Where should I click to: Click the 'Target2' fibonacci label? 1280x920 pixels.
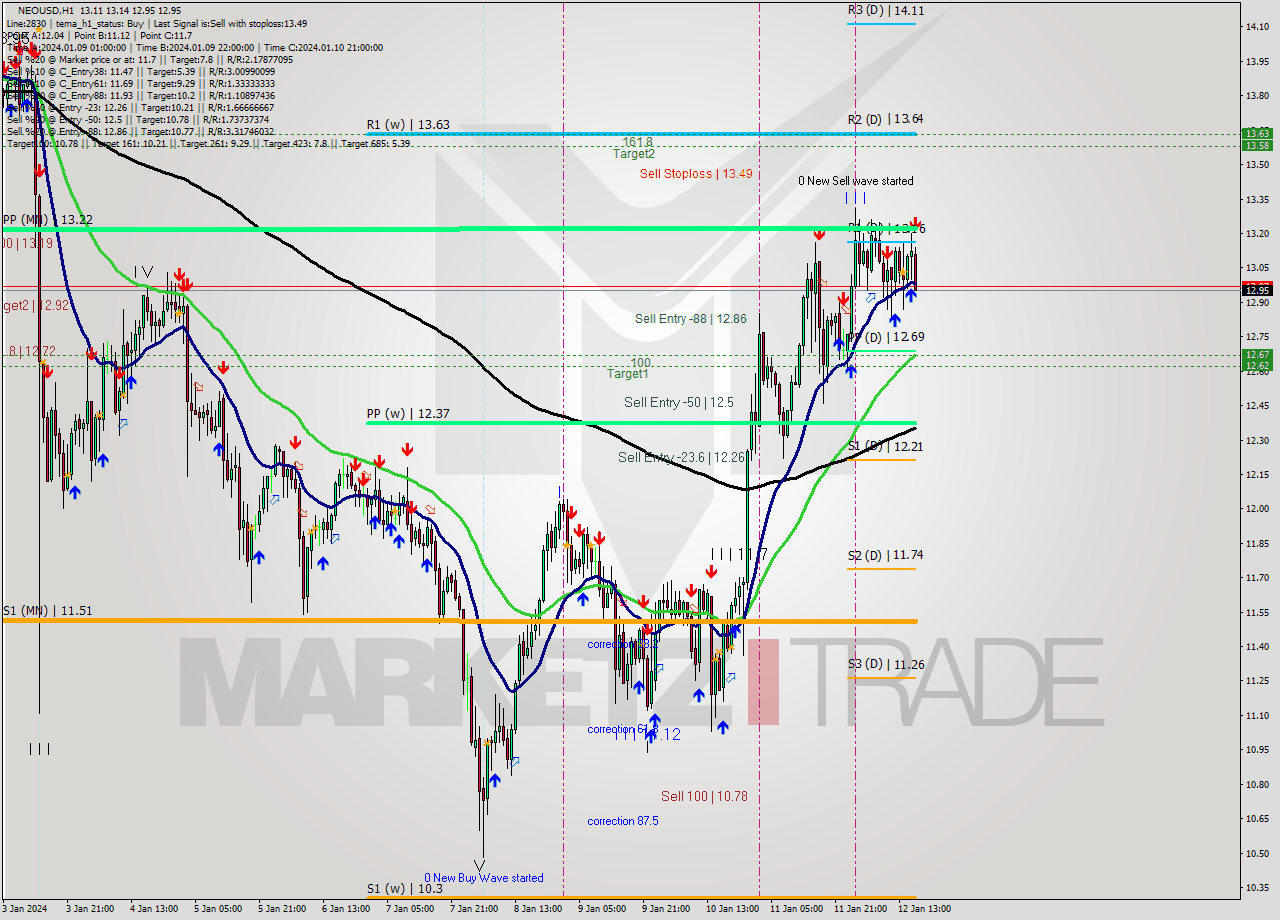click(635, 154)
